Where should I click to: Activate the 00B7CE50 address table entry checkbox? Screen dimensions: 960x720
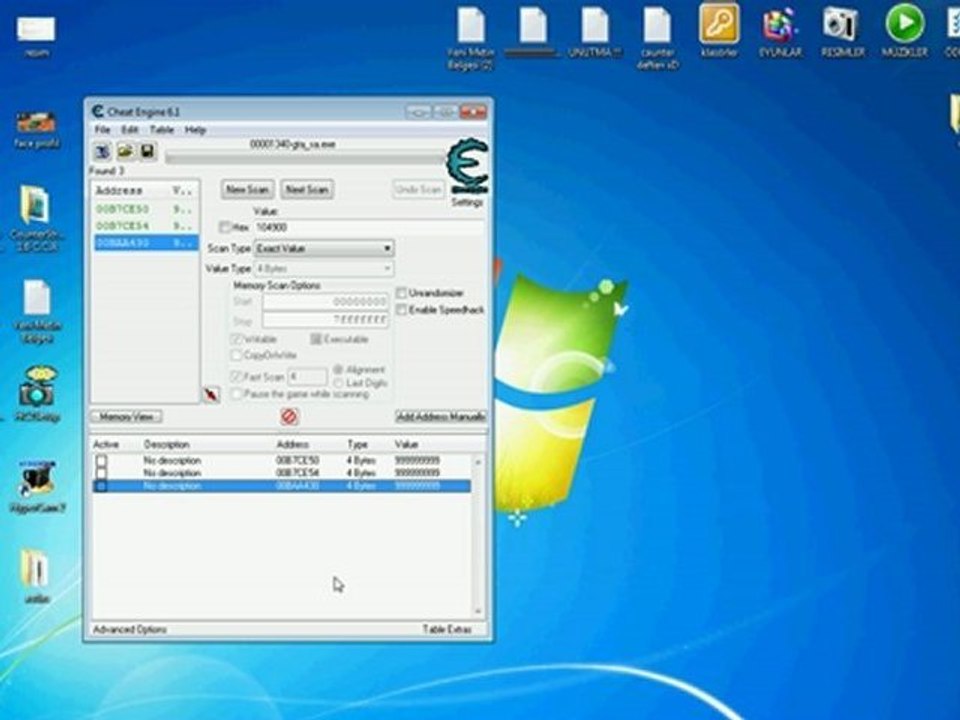(x=101, y=460)
